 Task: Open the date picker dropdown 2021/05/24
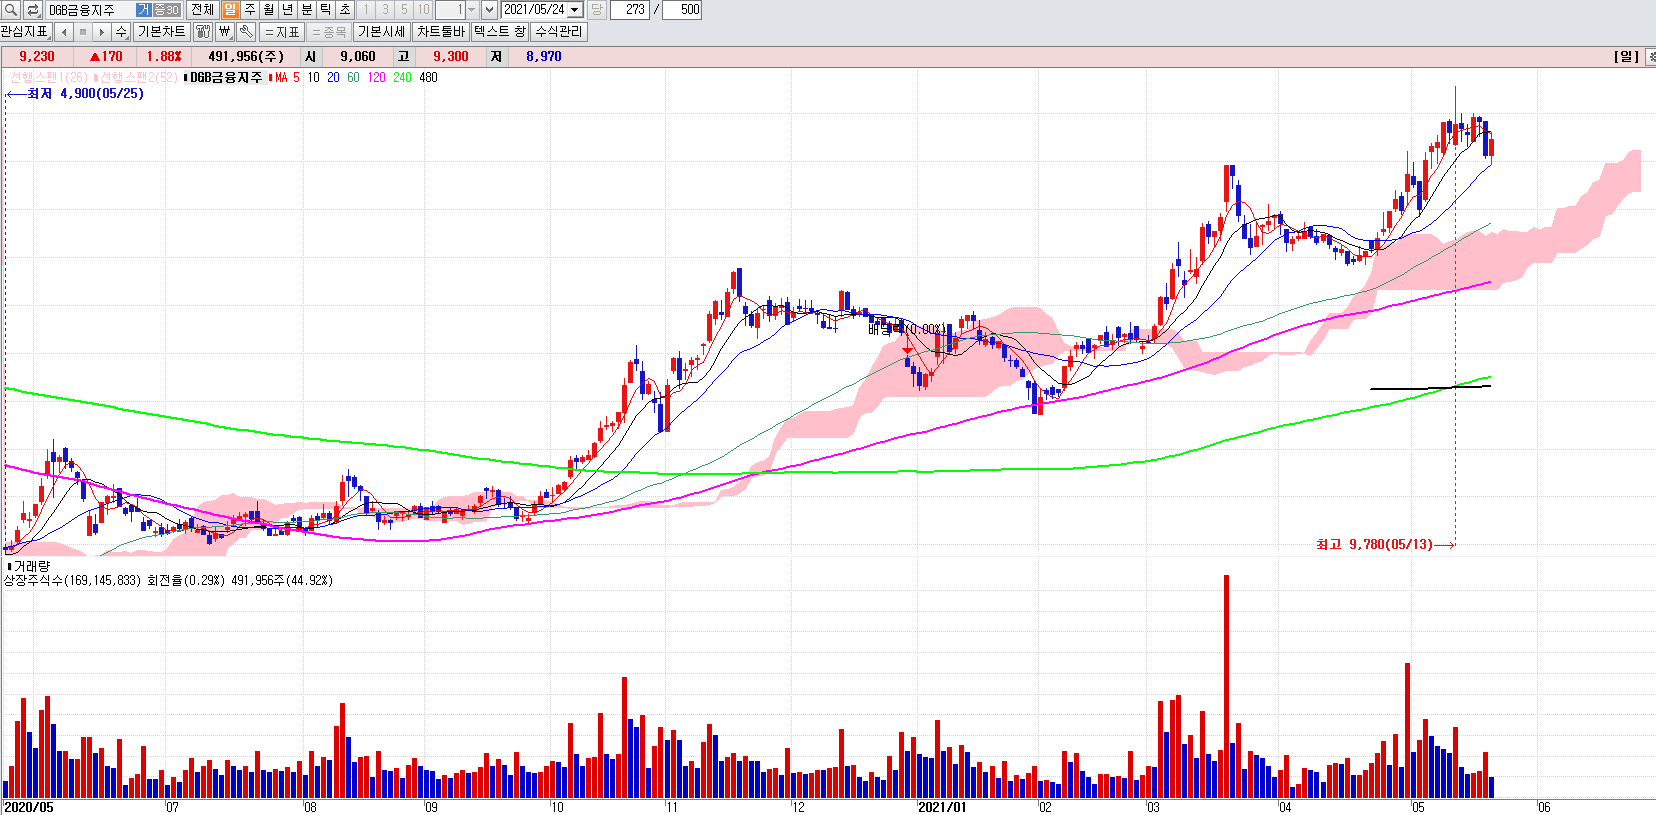click(x=575, y=9)
